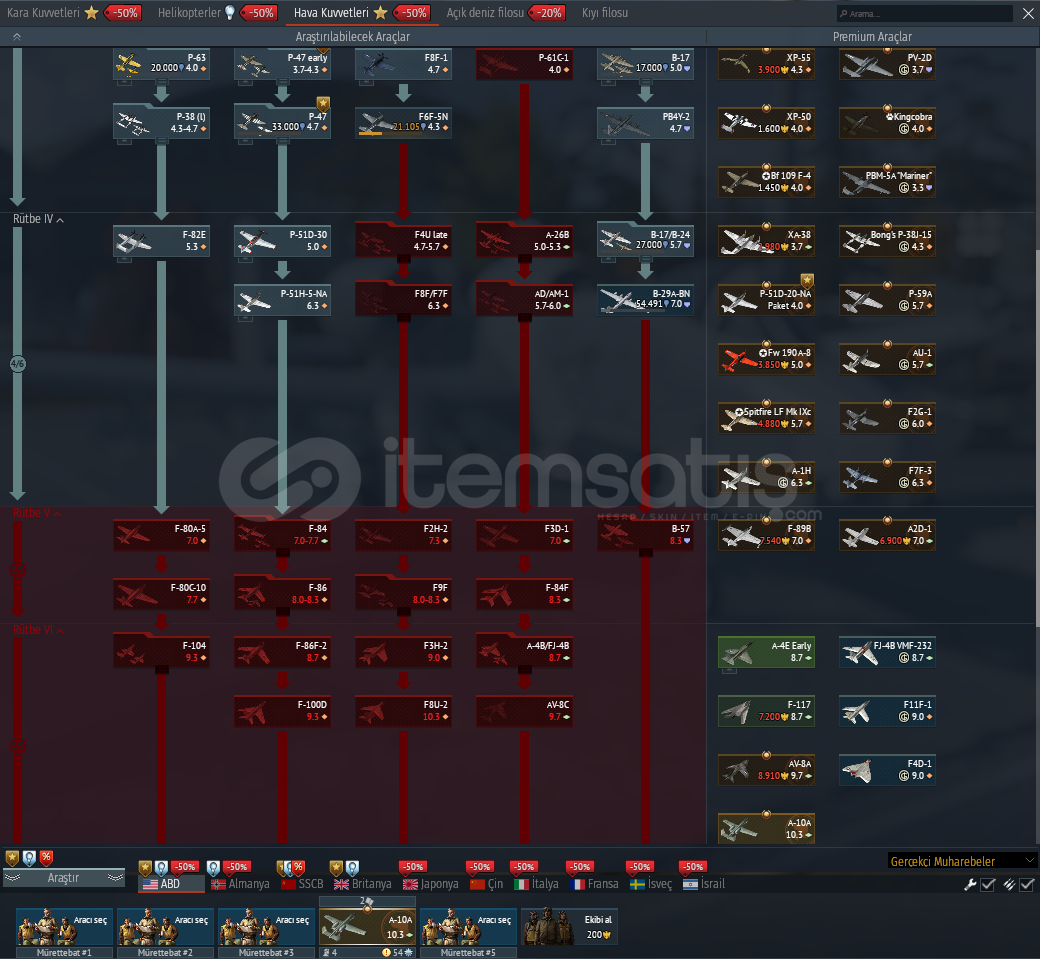Click the locked F-104 jet card

pyautogui.click(x=161, y=652)
